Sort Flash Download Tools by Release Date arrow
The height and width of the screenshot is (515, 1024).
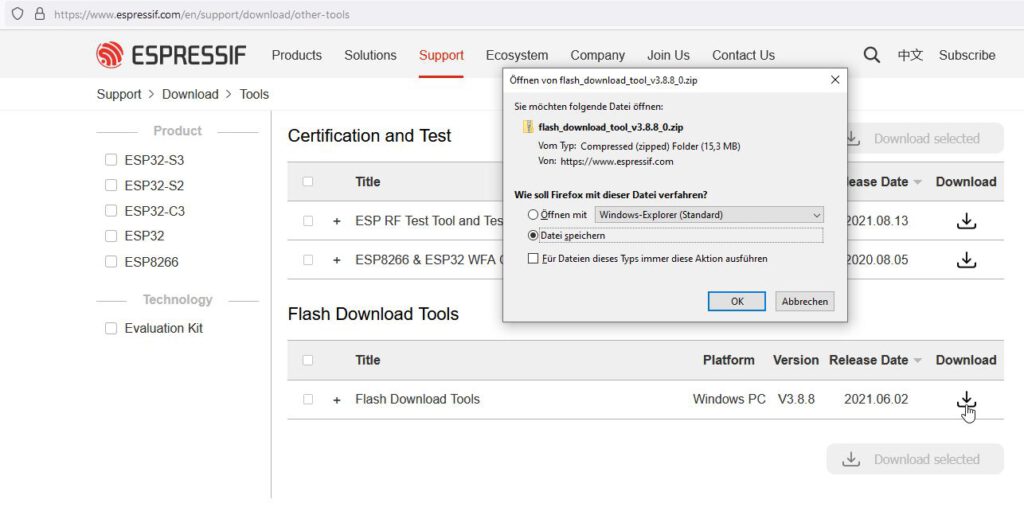(x=917, y=360)
